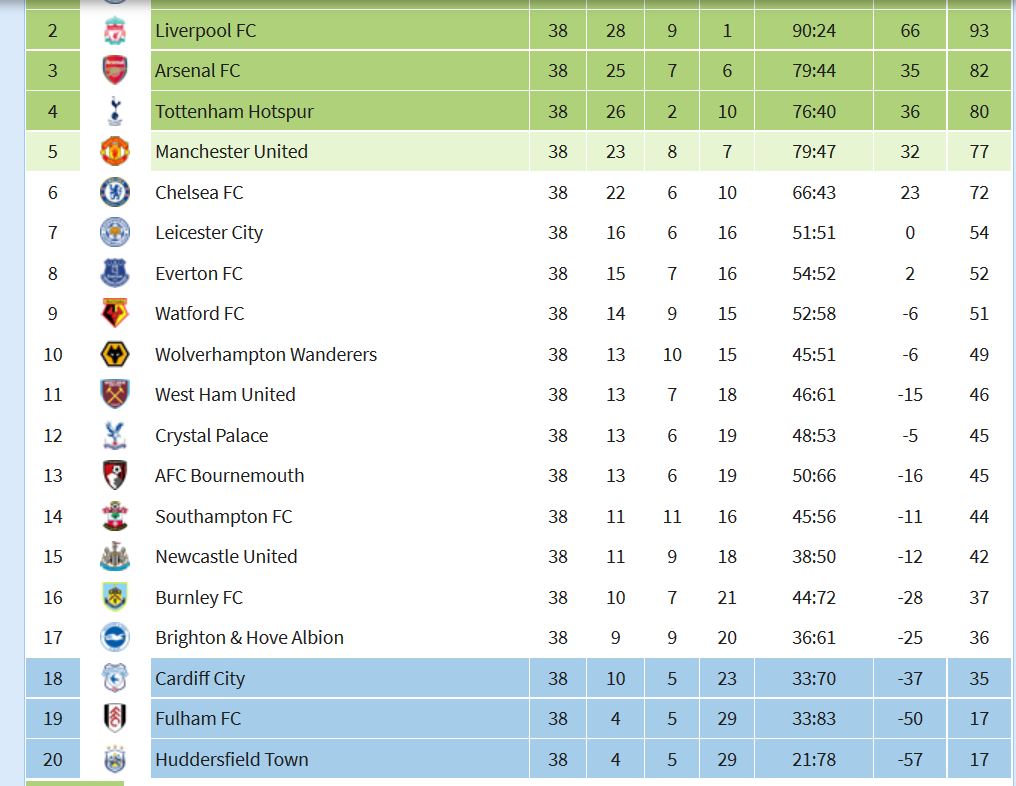Go to West Ham United link
This screenshot has height=786, width=1016.
click(225, 395)
